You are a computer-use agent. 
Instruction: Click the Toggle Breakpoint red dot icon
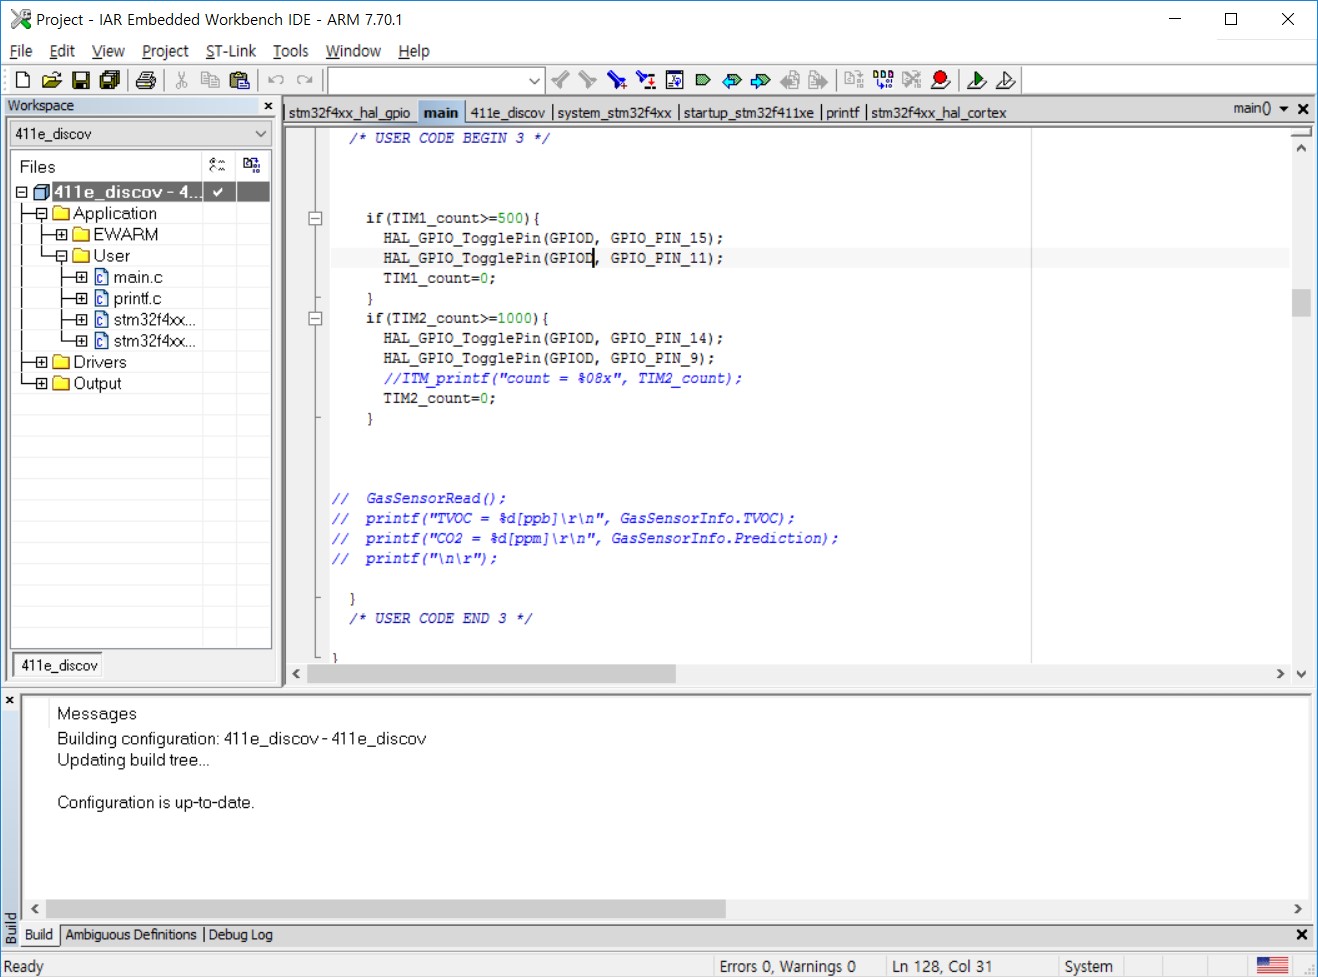[940, 80]
